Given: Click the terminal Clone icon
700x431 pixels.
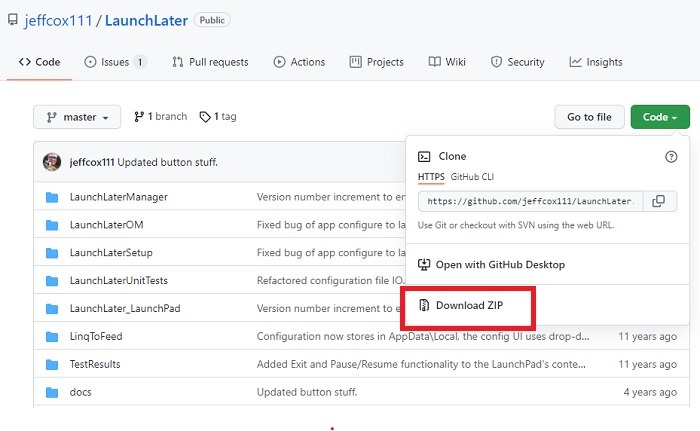Looking at the screenshot, I should pyautogui.click(x=424, y=156).
